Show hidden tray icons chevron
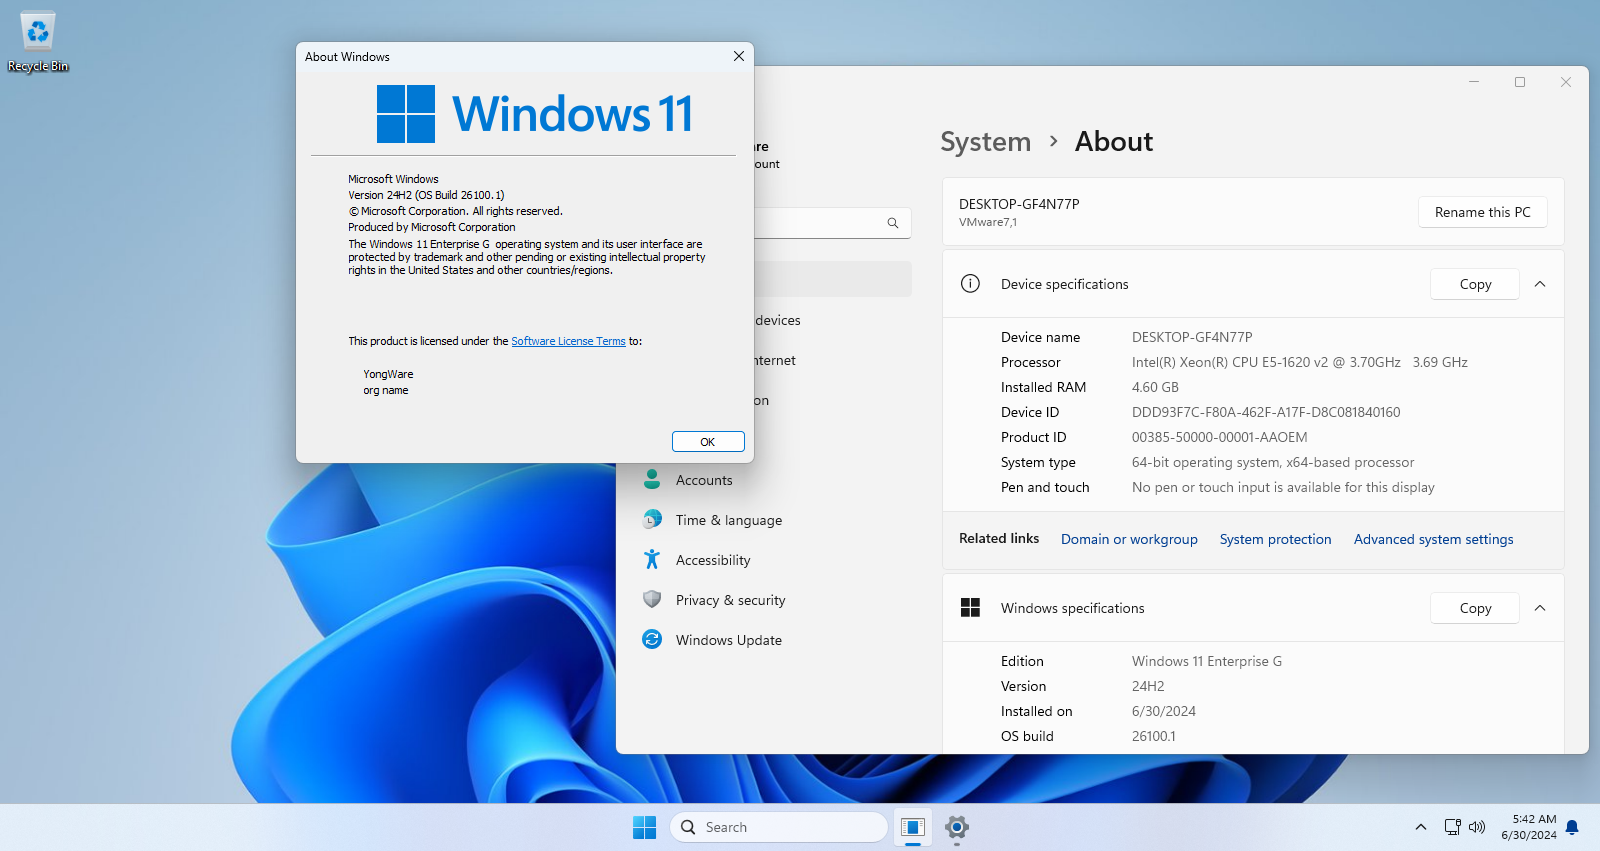 [1420, 827]
